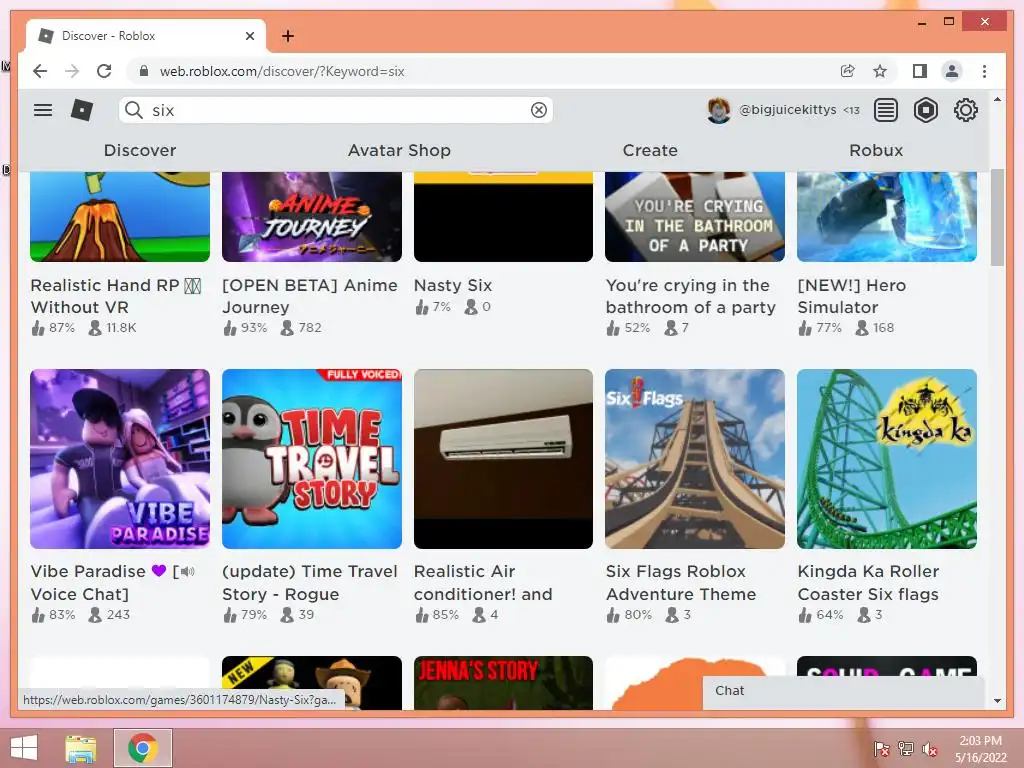The height and width of the screenshot is (768, 1024).
Task: Open the Chat panel
Action: 843,691
